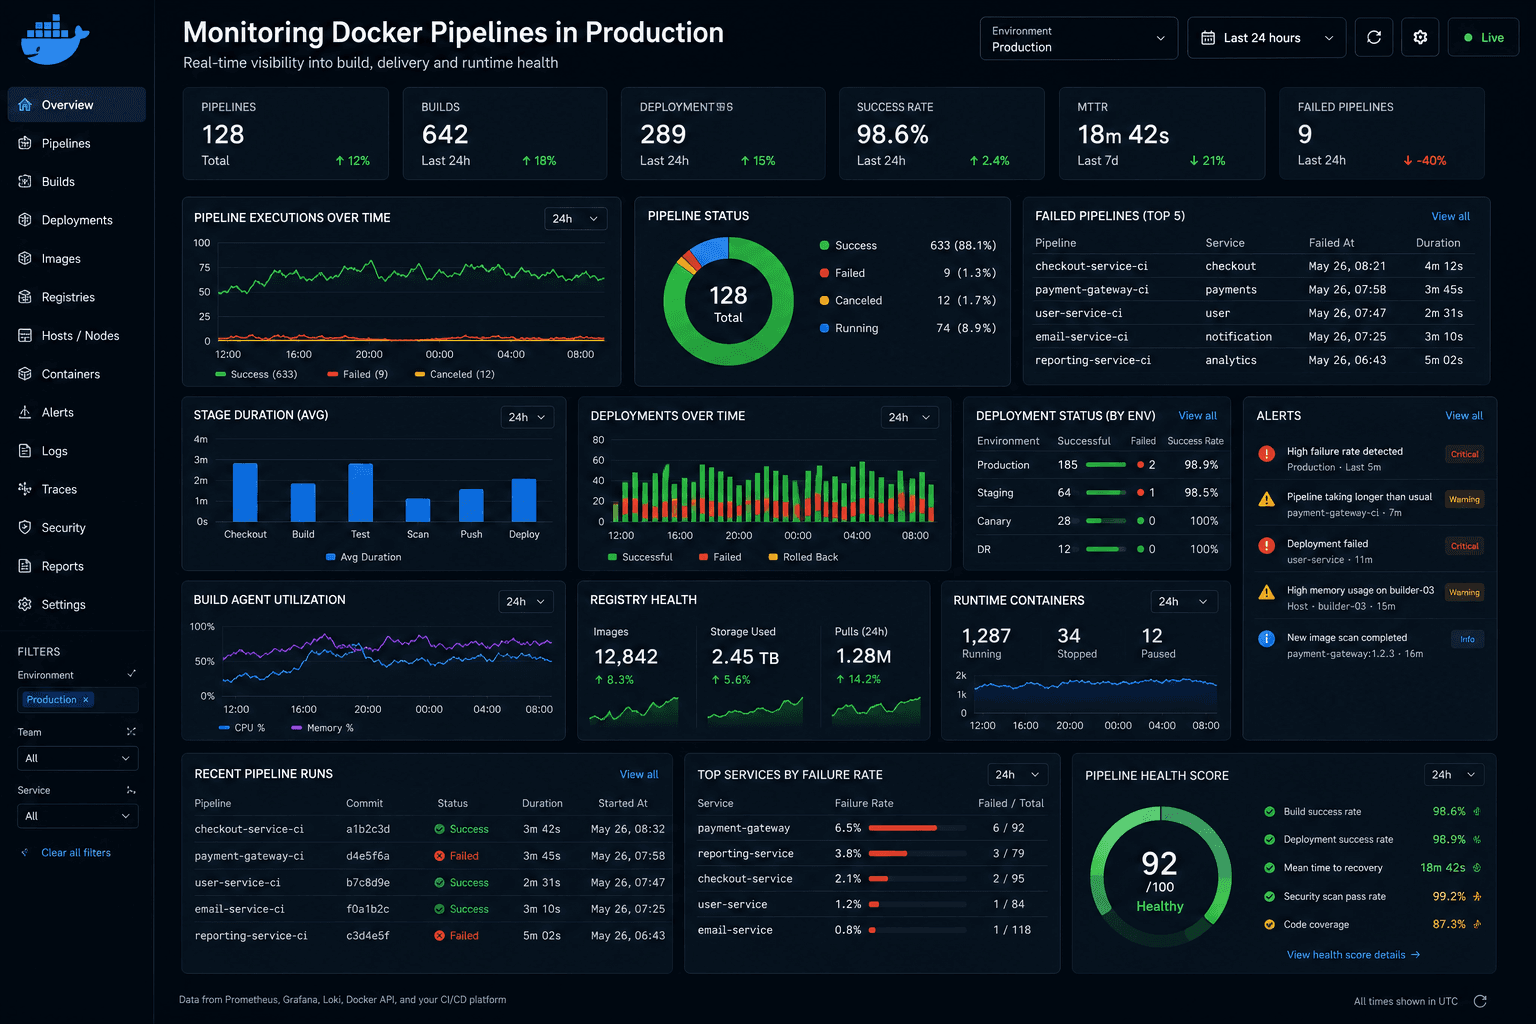Screen dimensions: 1536x1024
Task: Click the Settings gear icon in sidebar
Action: pyautogui.click(x=25, y=604)
